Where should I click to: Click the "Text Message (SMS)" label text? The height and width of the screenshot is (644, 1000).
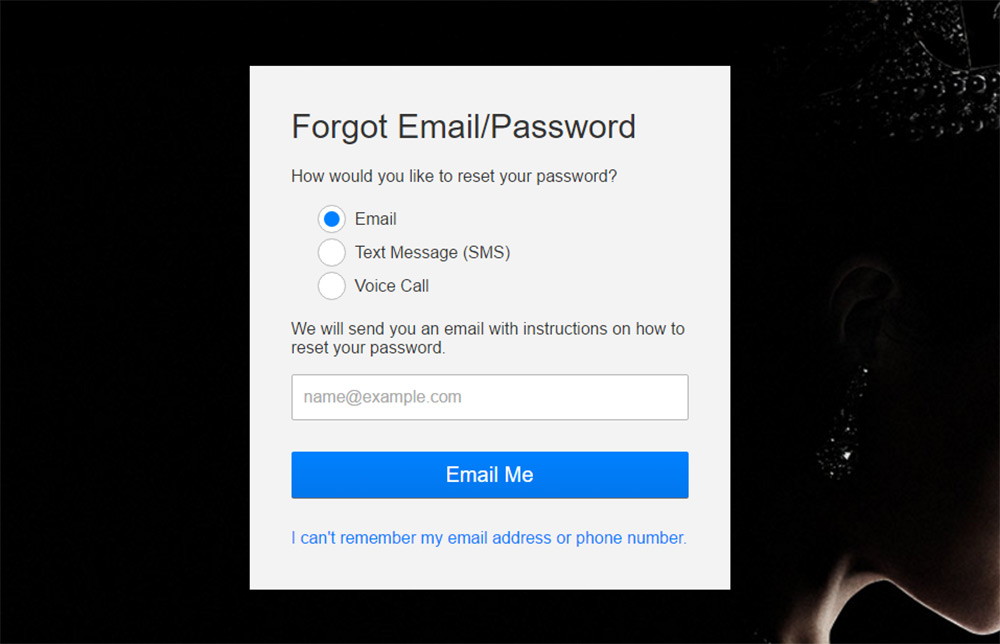(432, 253)
